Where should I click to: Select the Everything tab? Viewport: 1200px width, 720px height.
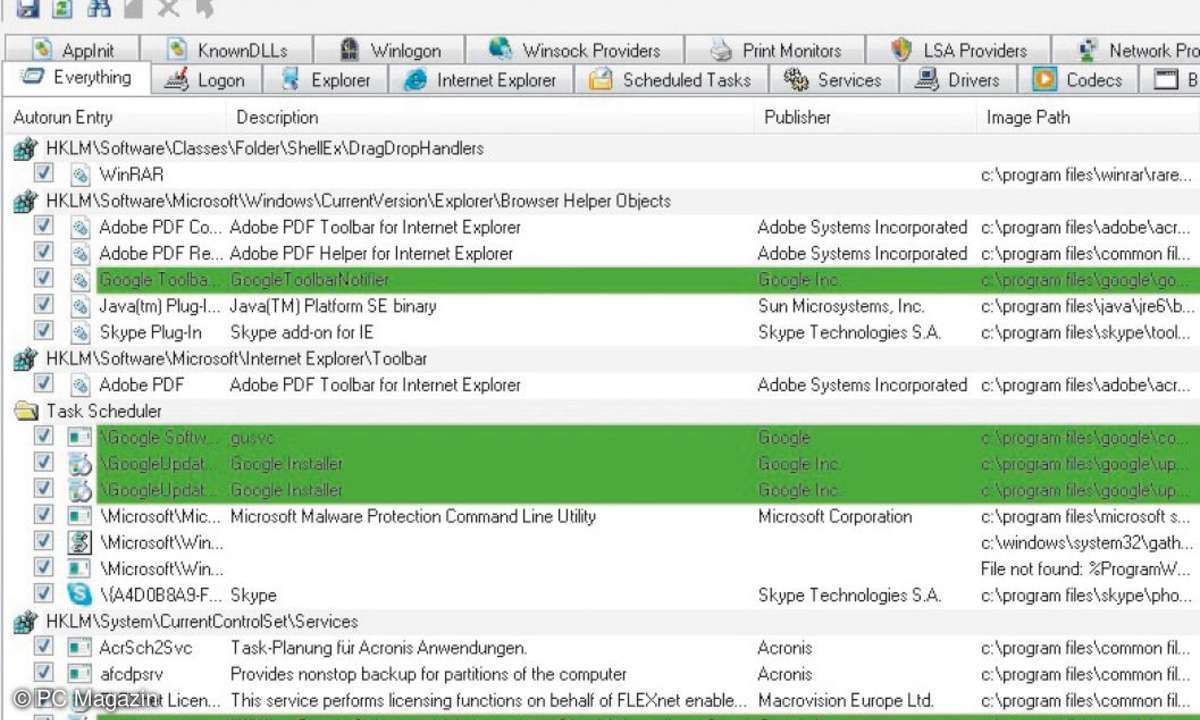click(x=76, y=78)
